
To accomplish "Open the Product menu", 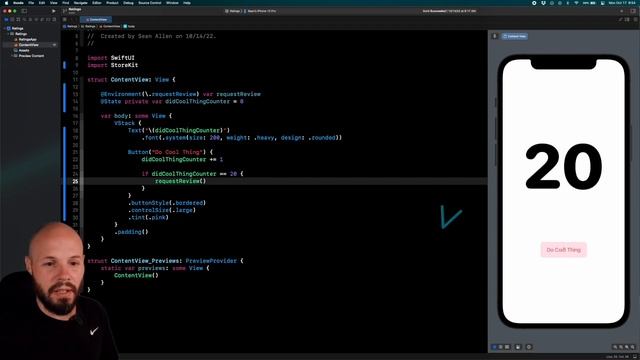I will click(112, 3).
